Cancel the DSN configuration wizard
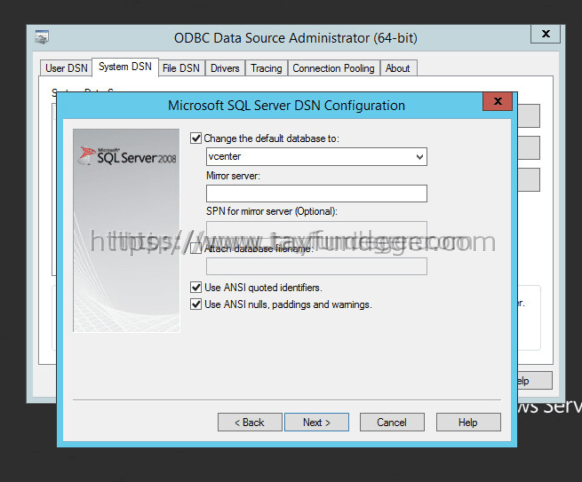The image size is (582, 482). click(x=392, y=422)
